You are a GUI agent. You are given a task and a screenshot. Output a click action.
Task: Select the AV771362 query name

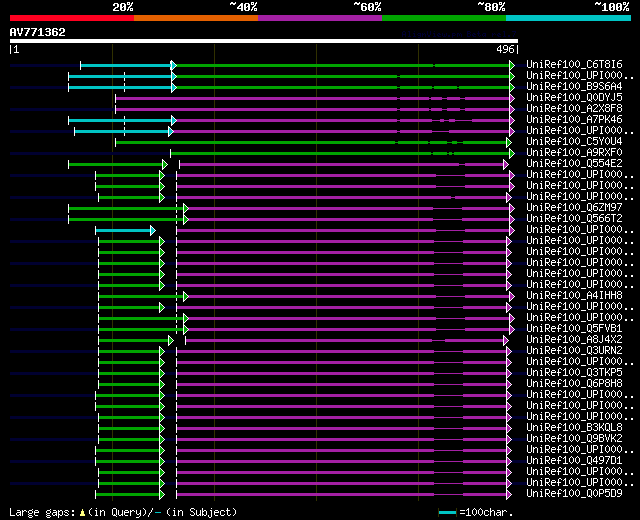coord(38,32)
